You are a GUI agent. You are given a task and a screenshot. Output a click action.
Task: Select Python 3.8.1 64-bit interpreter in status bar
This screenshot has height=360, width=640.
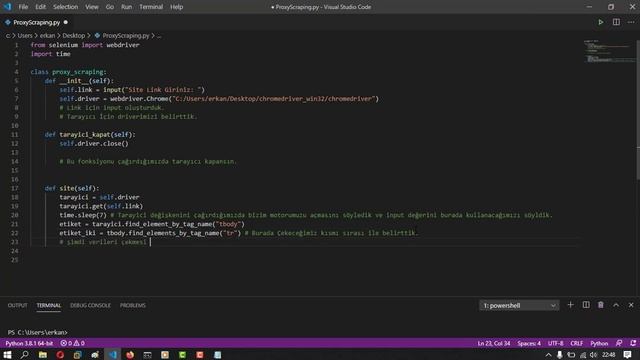29,343
